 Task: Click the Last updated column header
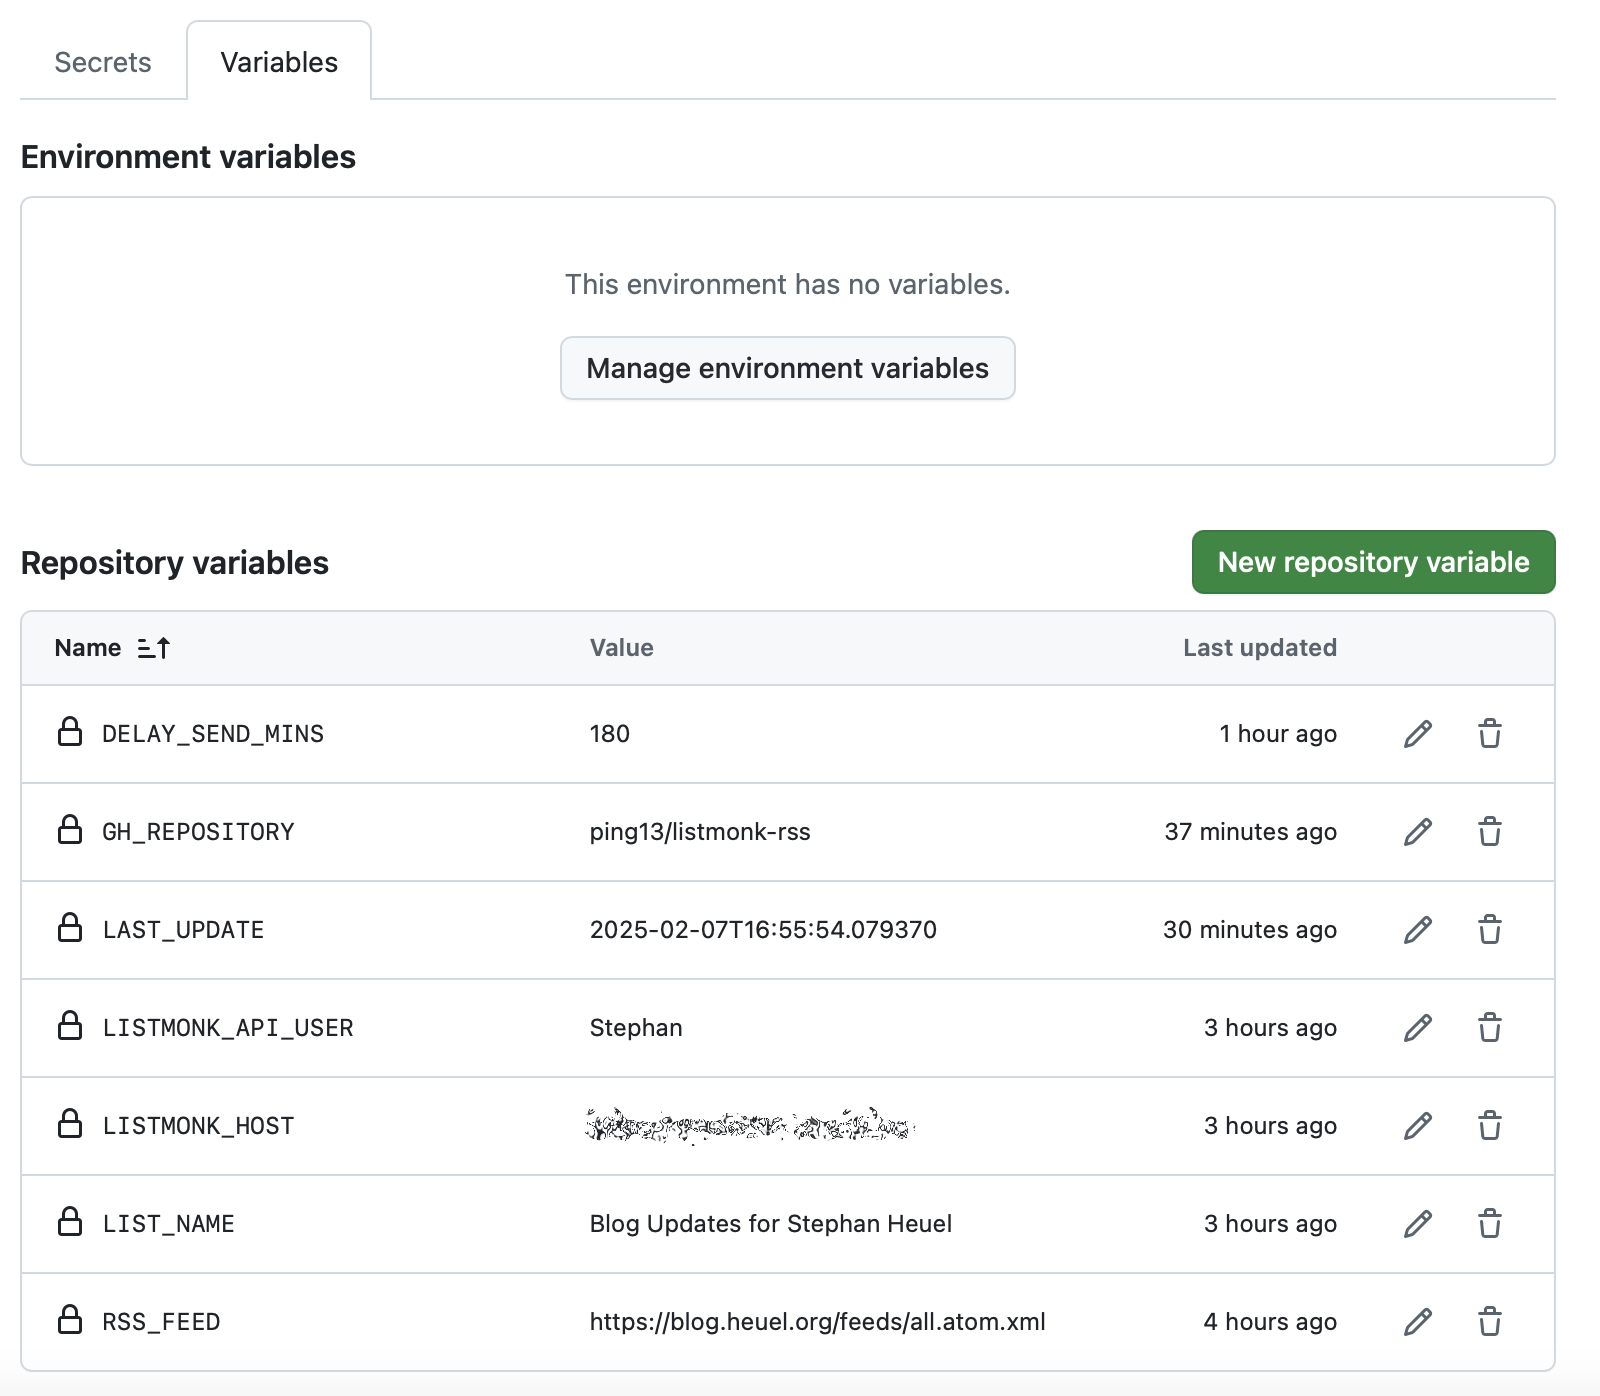1260,648
